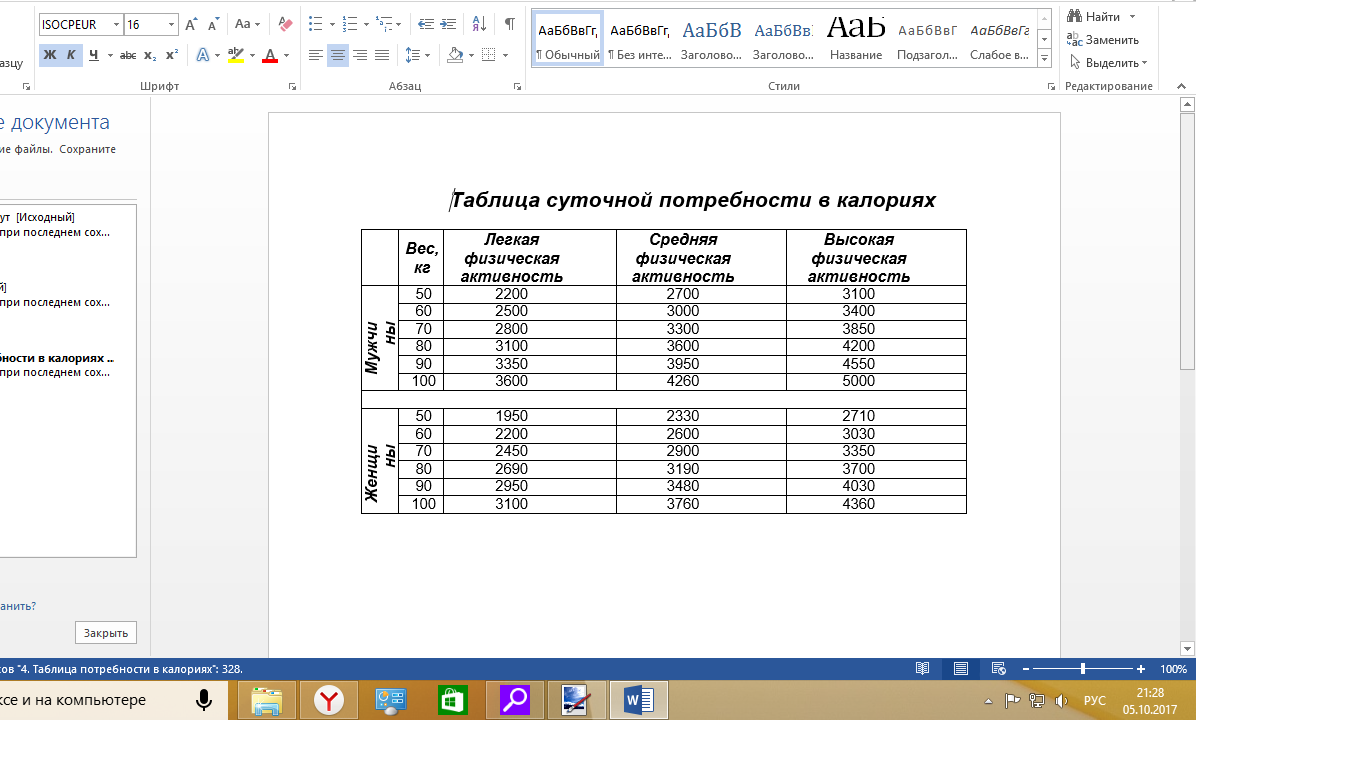This screenshot has width=1360, height=768.
Task: Click the Заменить button
Action: (1104, 40)
